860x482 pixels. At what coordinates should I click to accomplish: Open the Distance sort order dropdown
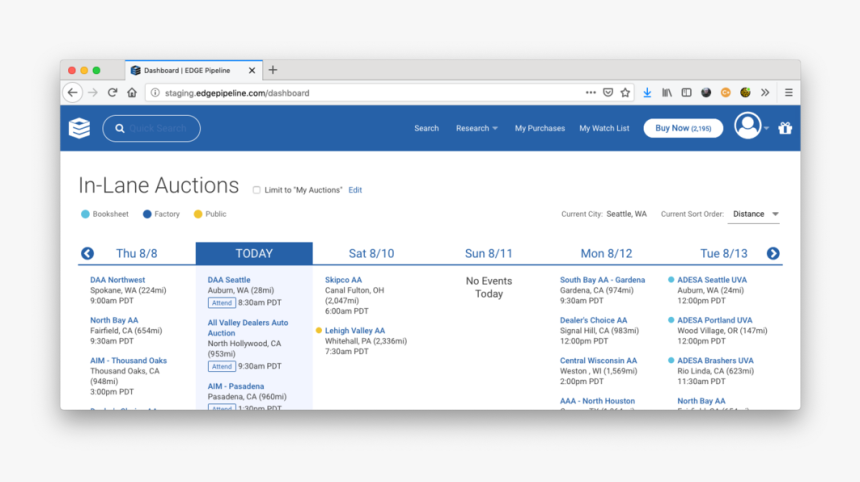click(x=755, y=214)
